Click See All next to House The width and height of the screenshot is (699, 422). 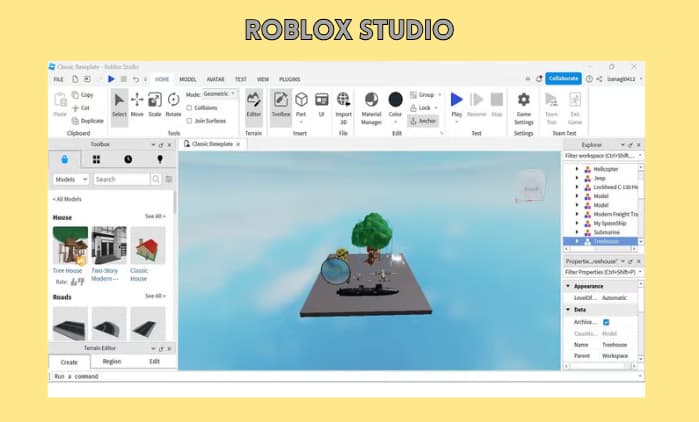tap(155, 216)
